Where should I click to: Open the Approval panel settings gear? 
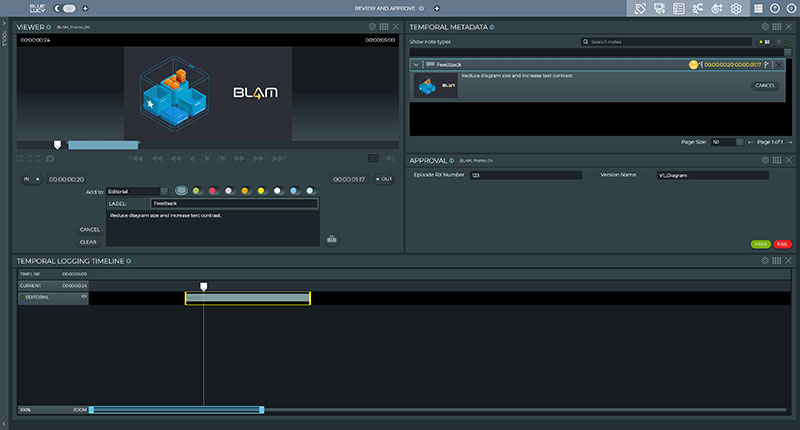click(765, 160)
